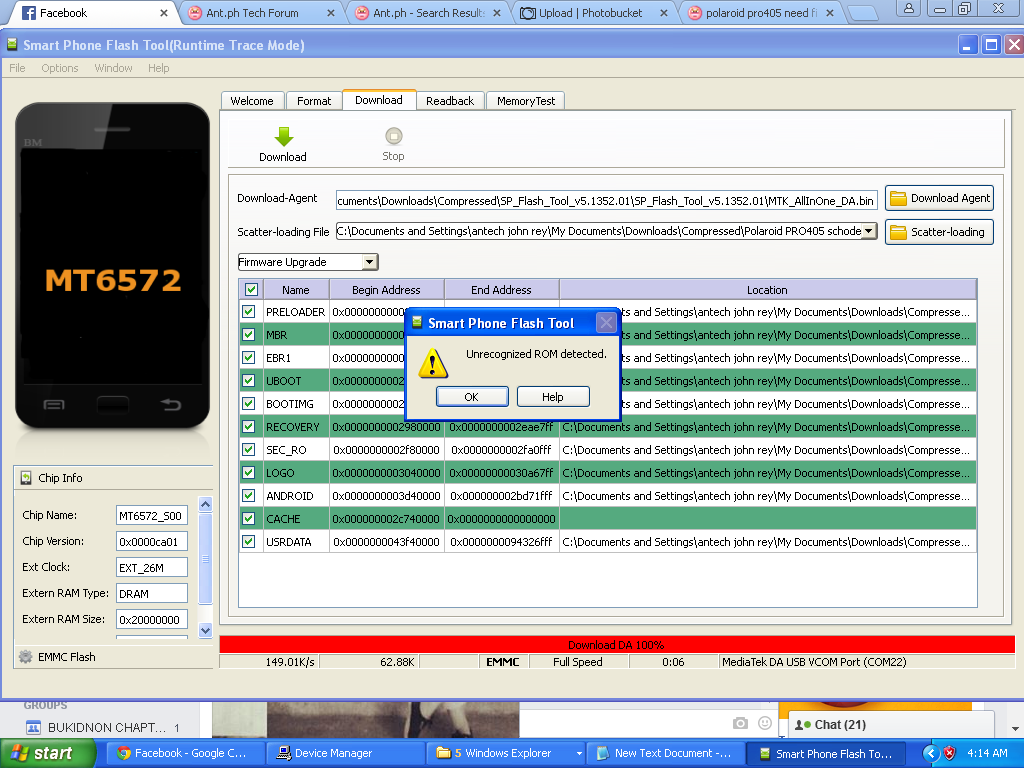Click the Chrome user profile icon
Screen dimensions: 1024x768
point(908,8)
